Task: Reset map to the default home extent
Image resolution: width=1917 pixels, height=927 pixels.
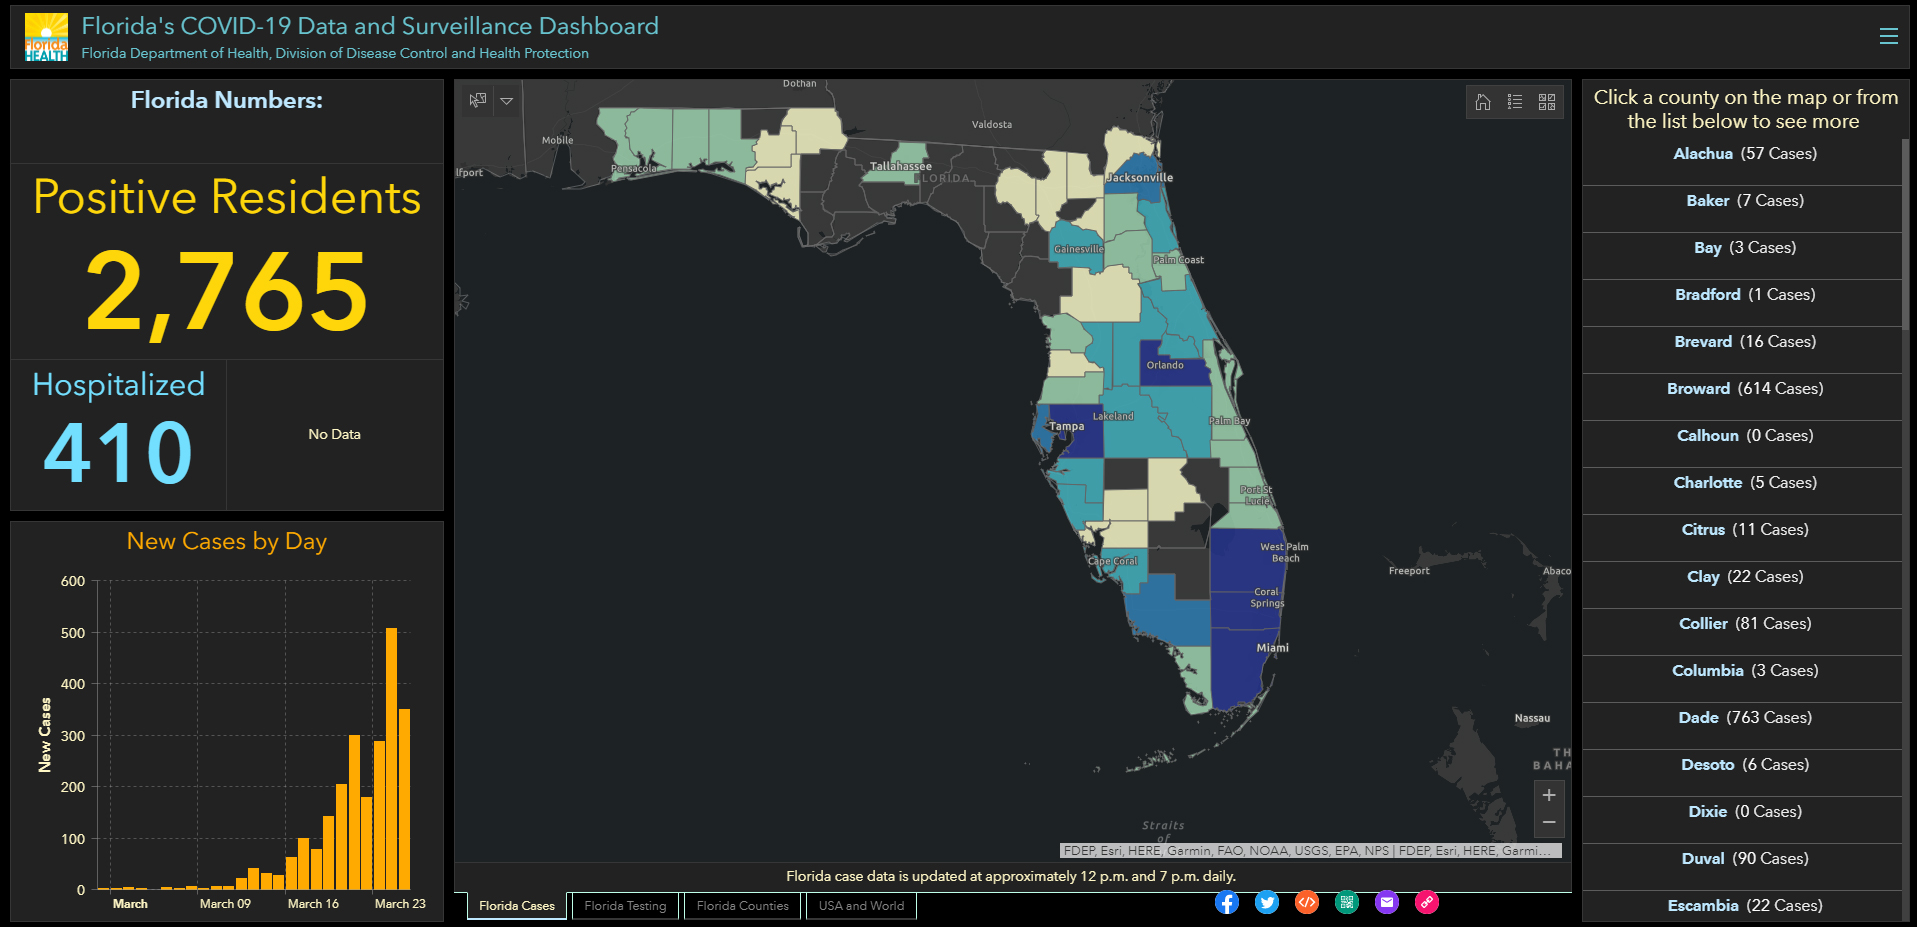Action: tap(1483, 102)
